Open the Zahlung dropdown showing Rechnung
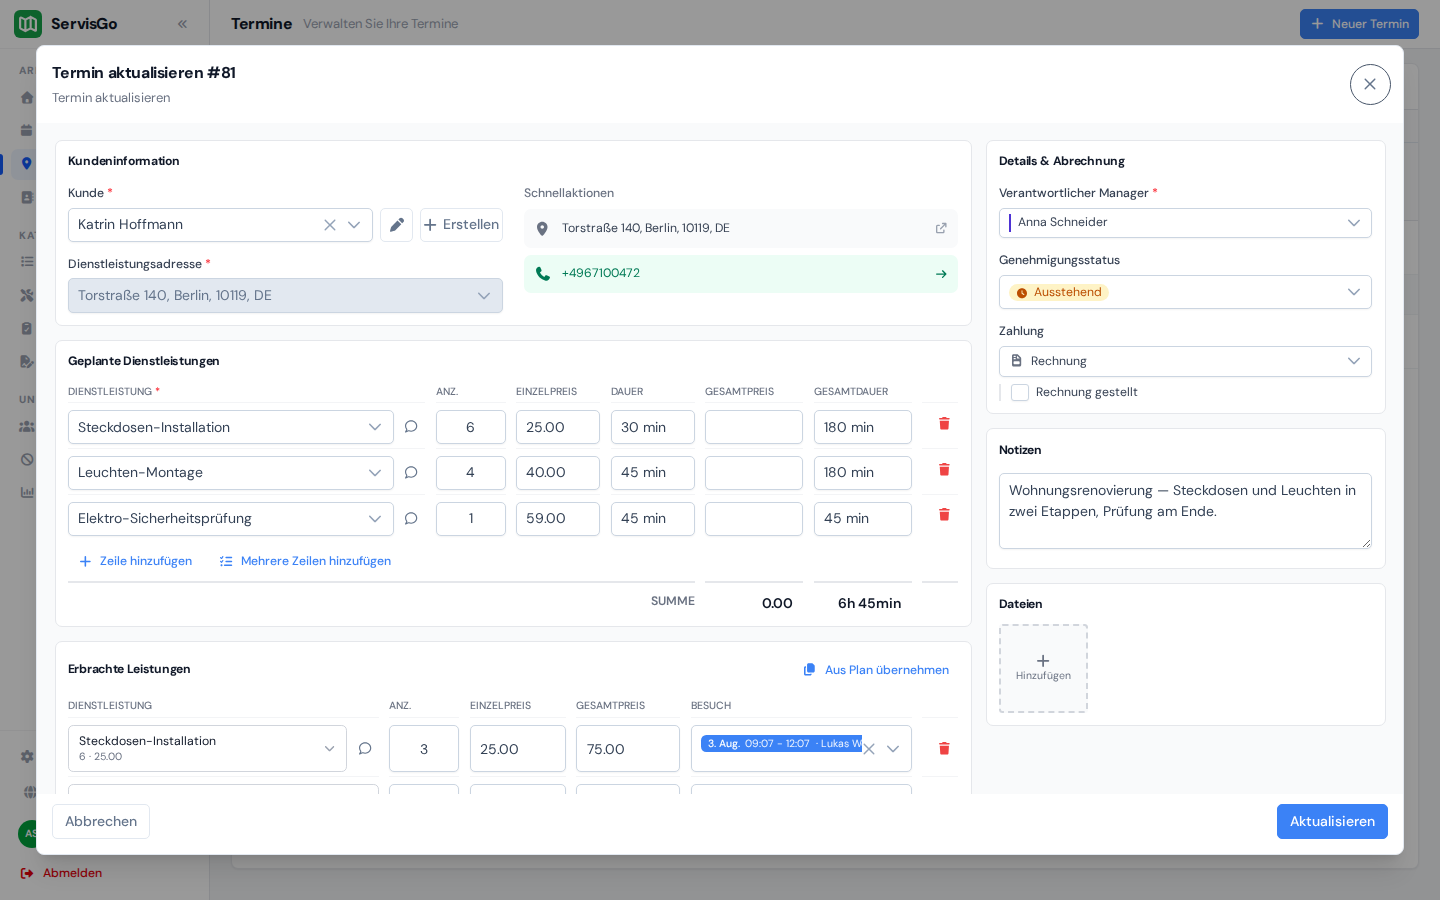Viewport: 1440px width, 900px height. coord(1185,361)
